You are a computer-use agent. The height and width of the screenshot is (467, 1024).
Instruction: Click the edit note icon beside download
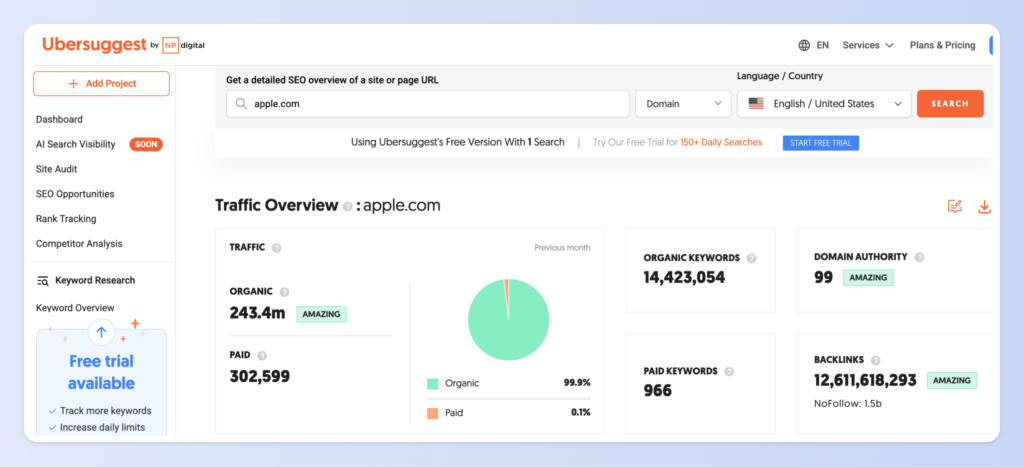[955, 207]
